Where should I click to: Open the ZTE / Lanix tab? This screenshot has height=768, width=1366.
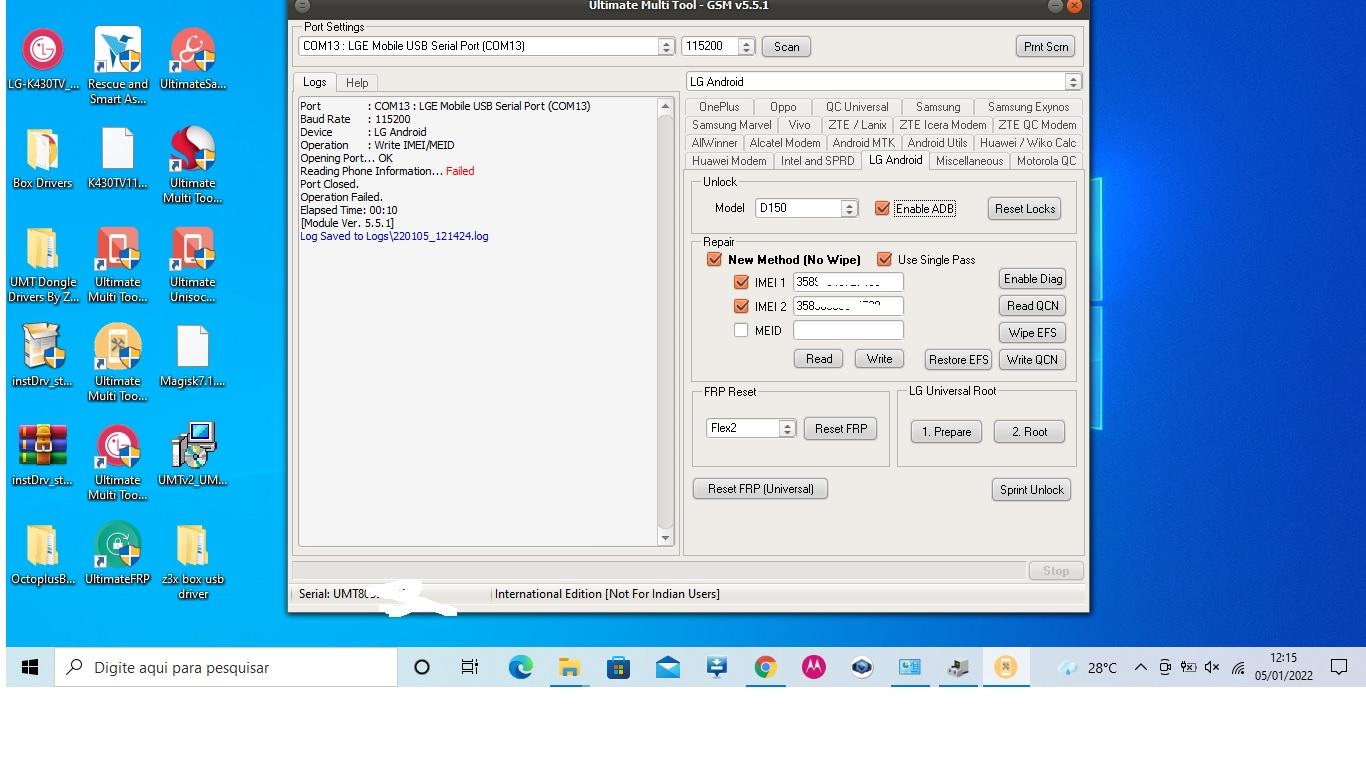[857, 125]
